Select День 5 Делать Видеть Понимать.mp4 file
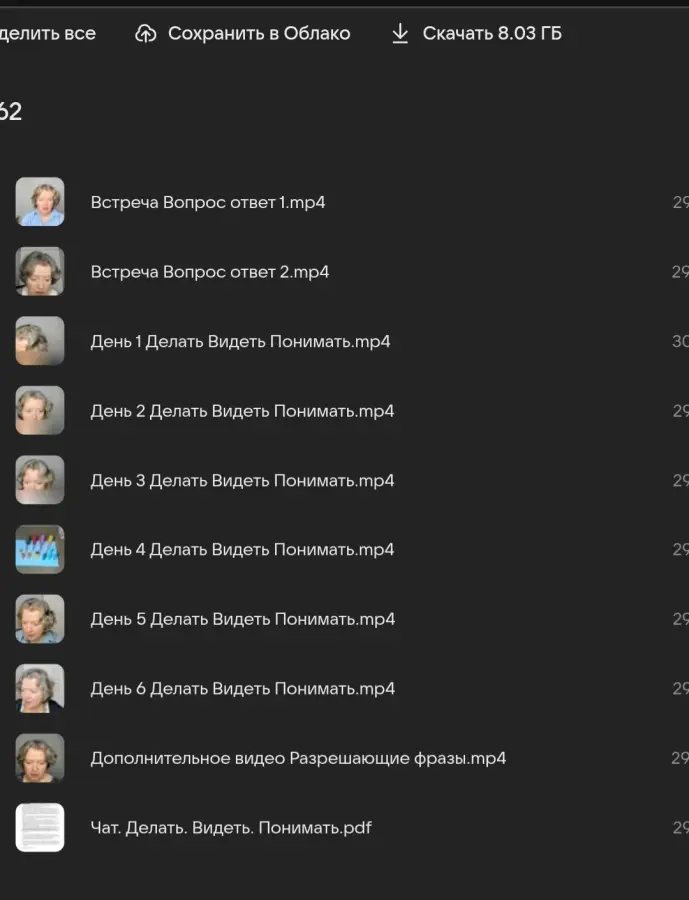 [243, 619]
